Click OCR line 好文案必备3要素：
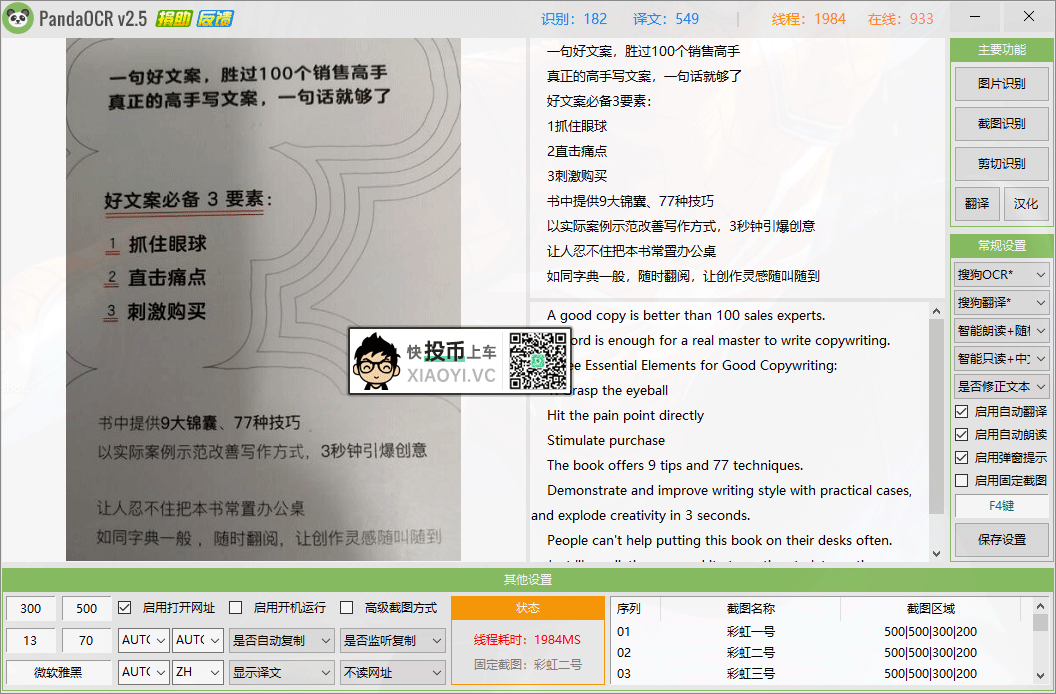Viewport: 1056px width, 694px height. 599,101
